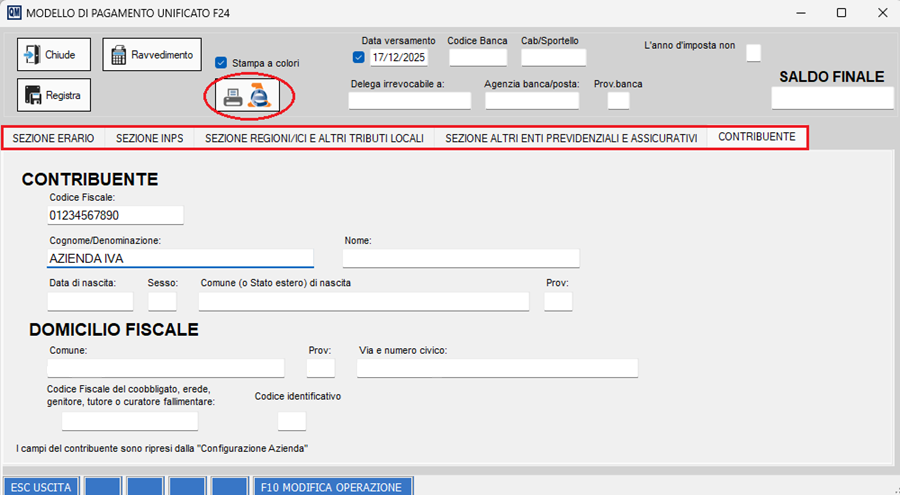The image size is (900, 495).
Task: Click the Ravvedimento calculator icon
Action: coord(117,55)
